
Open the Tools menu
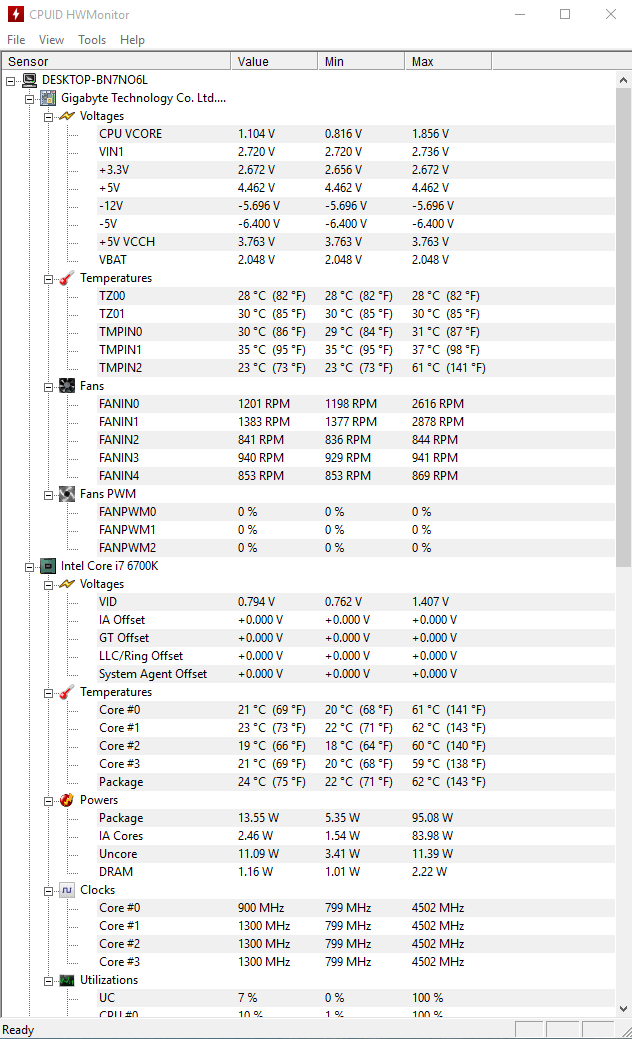[92, 40]
